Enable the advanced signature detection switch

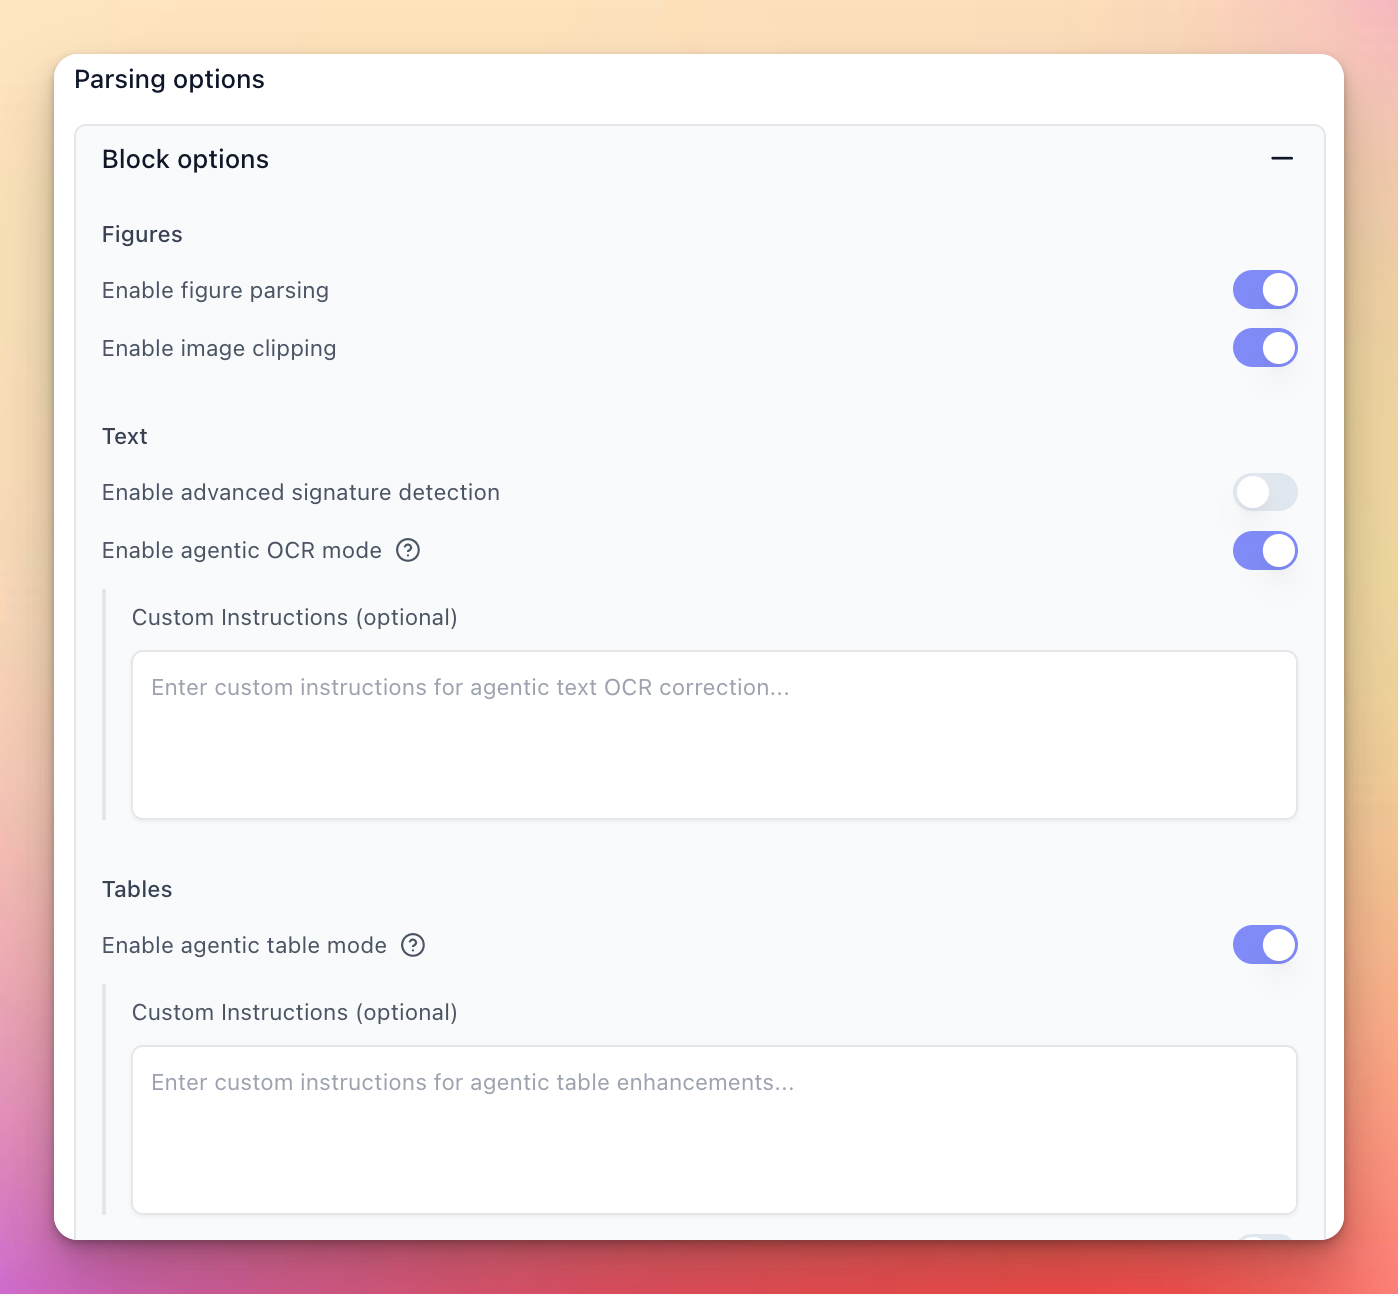tap(1265, 492)
